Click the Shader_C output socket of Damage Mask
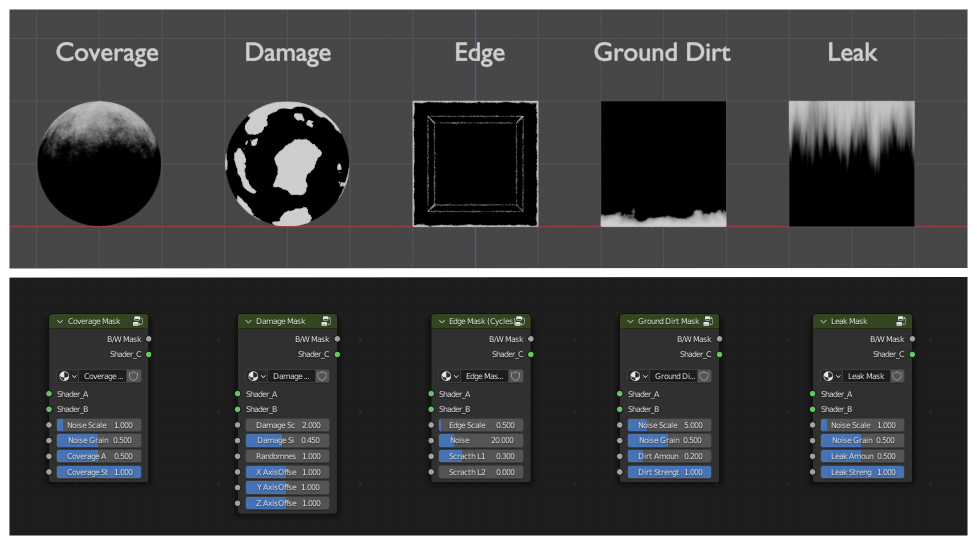977x545 pixels. [337, 354]
